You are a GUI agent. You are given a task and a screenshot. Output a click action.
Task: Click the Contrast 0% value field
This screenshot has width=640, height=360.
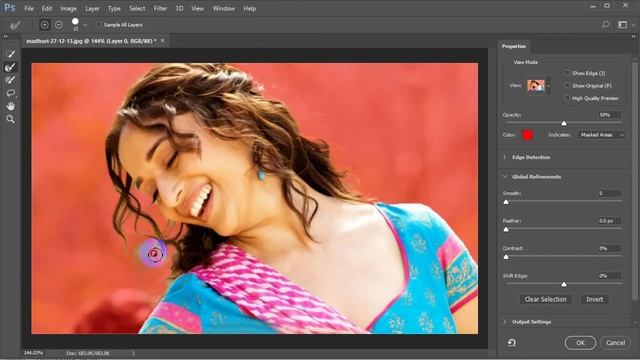tap(609, 248)
